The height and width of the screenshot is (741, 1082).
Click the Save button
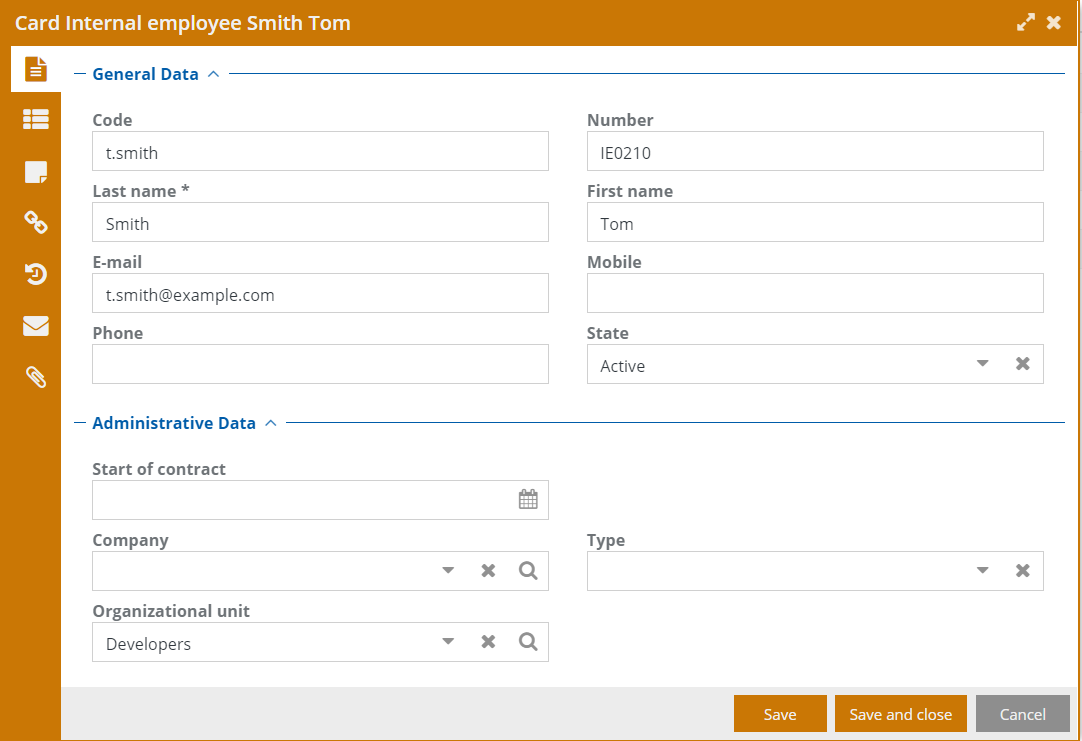(780, 714)
